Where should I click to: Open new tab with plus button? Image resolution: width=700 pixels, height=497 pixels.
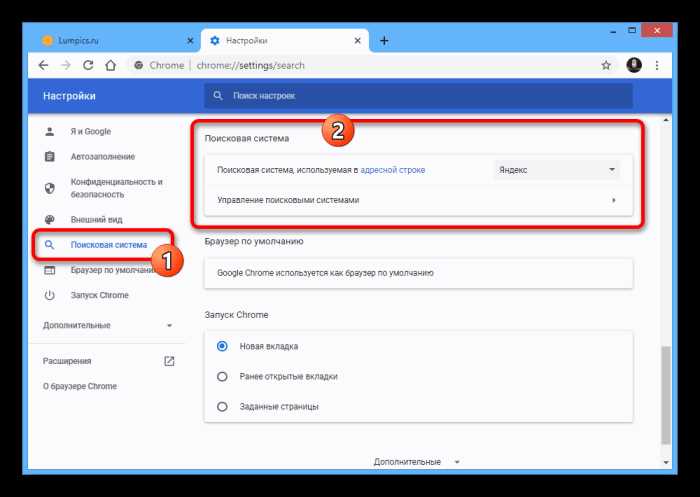[384, 40]
